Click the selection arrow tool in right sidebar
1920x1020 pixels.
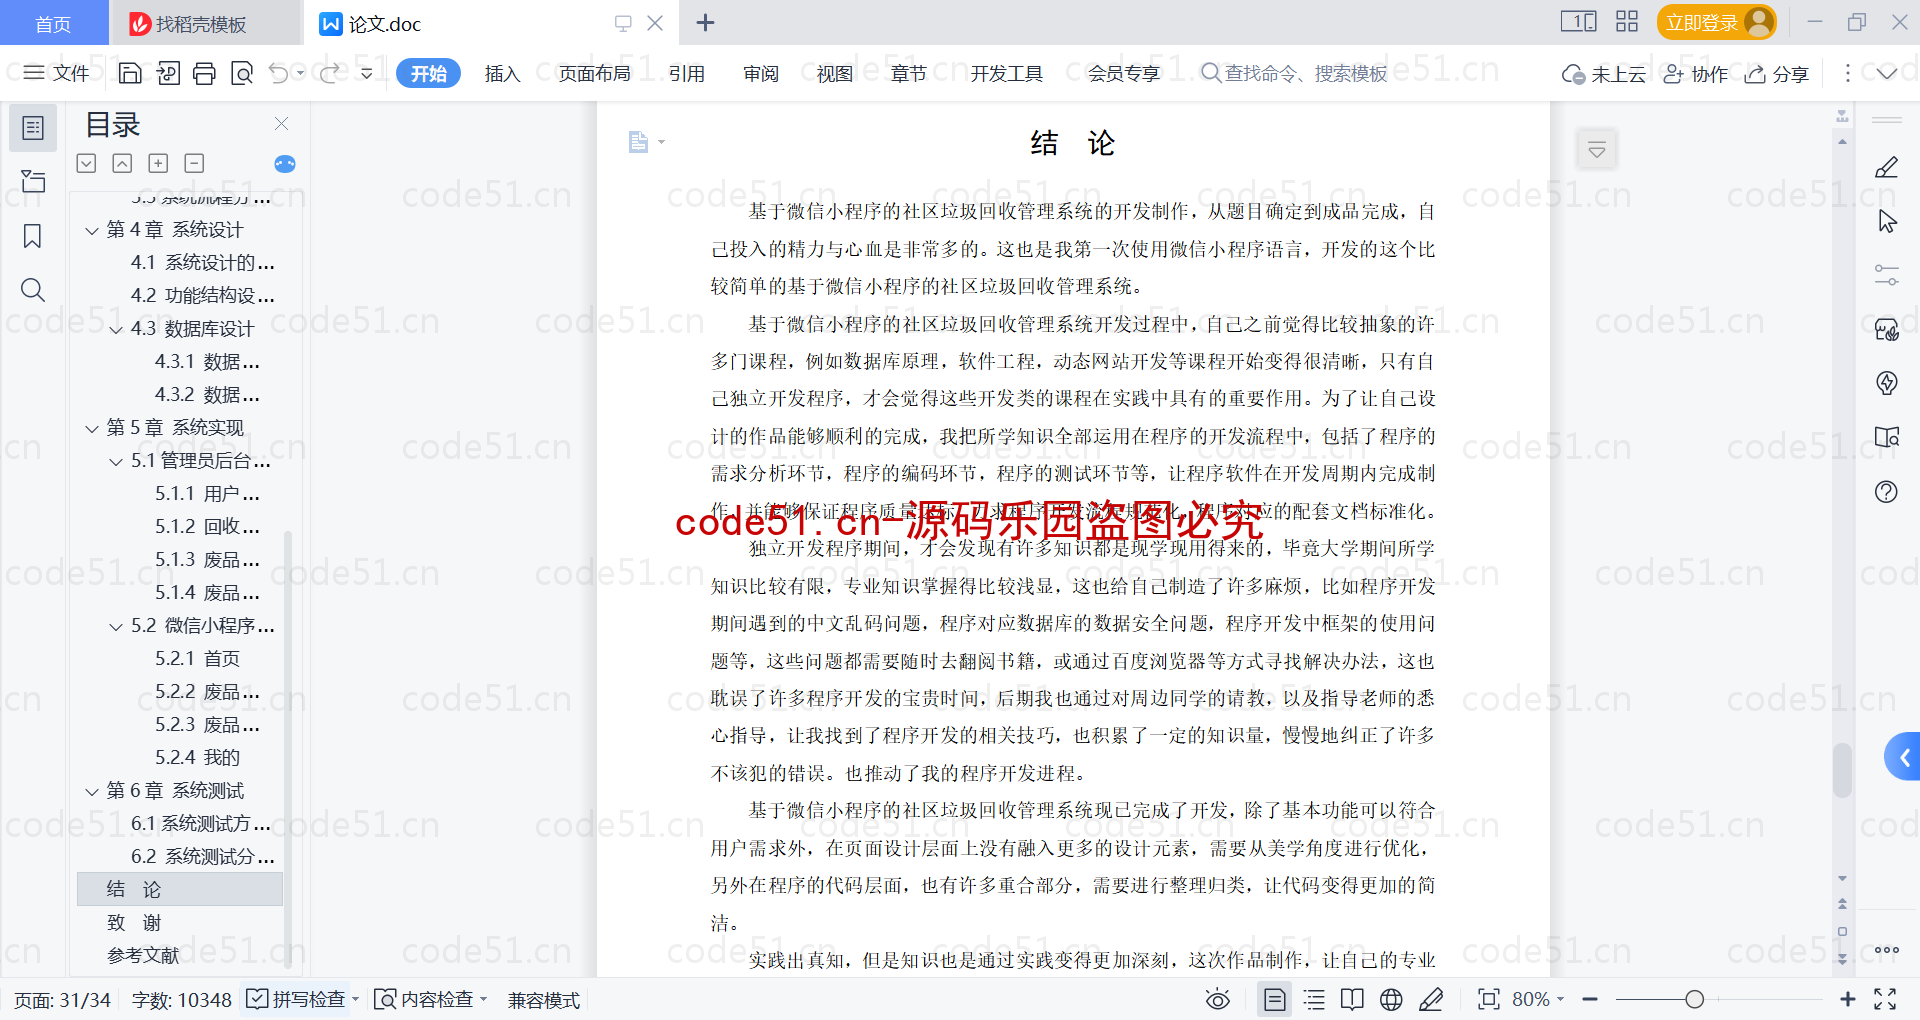(1886, 221)
